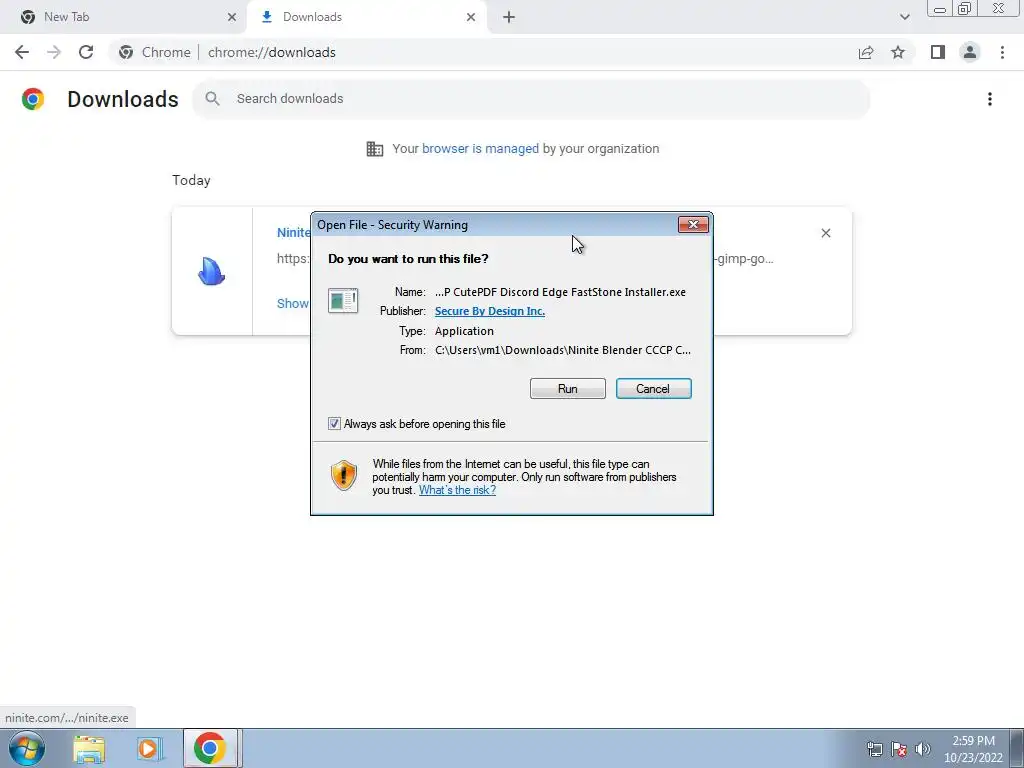Click the Ninite download file icon

coord(211,271)
